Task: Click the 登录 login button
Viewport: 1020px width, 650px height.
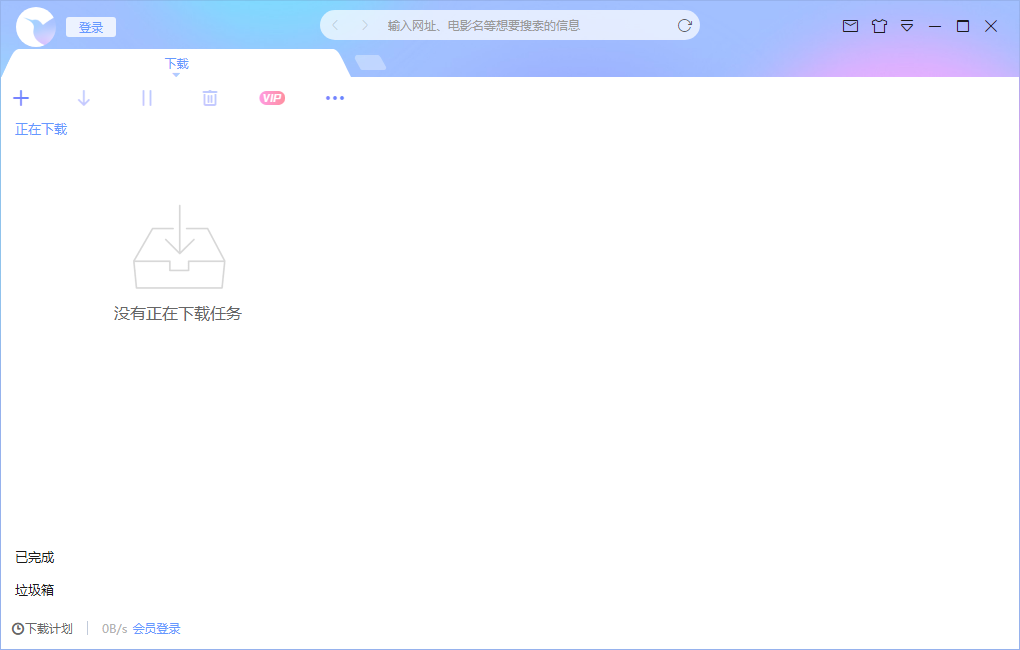Action: coord(91,27)
